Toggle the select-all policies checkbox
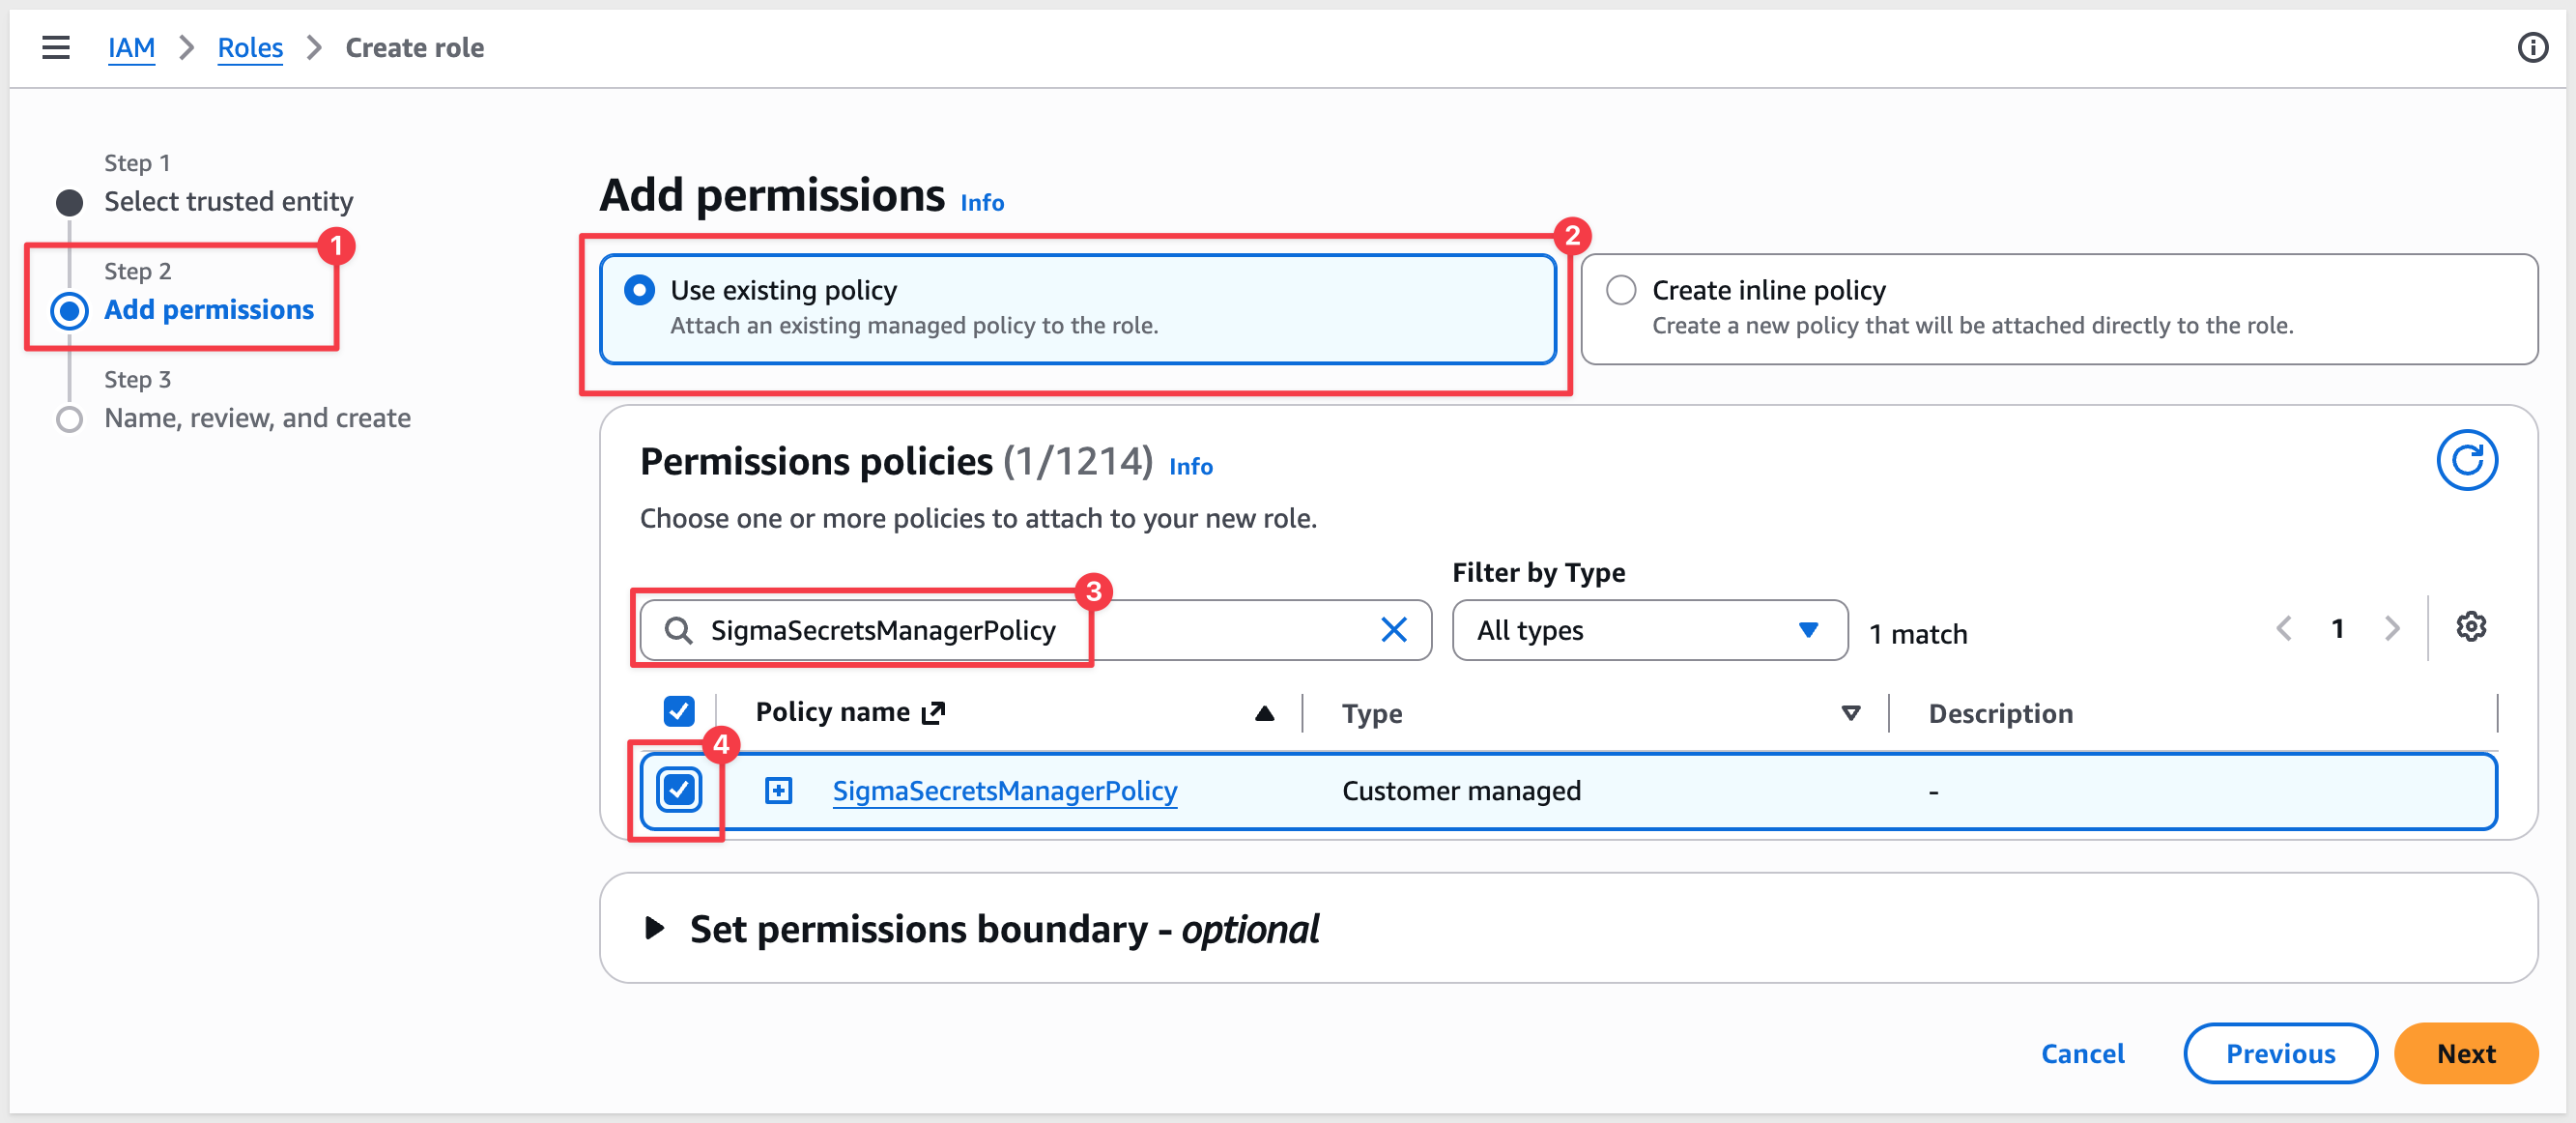The height and width of the screenshot is (1123, 2576). coord(679,711)
